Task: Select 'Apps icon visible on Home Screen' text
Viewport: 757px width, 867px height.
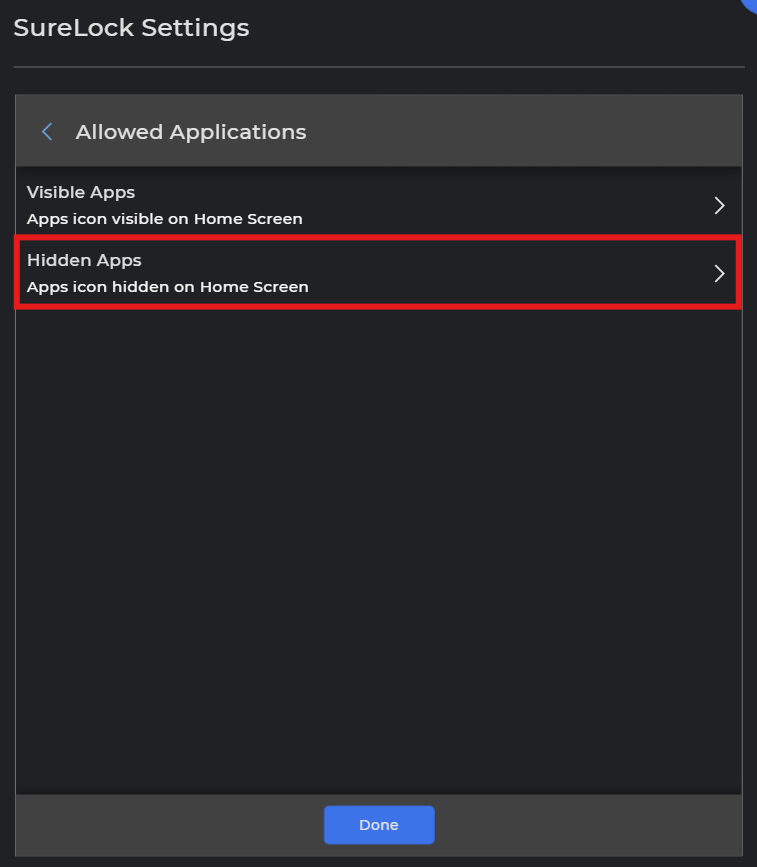Action: 164,219
